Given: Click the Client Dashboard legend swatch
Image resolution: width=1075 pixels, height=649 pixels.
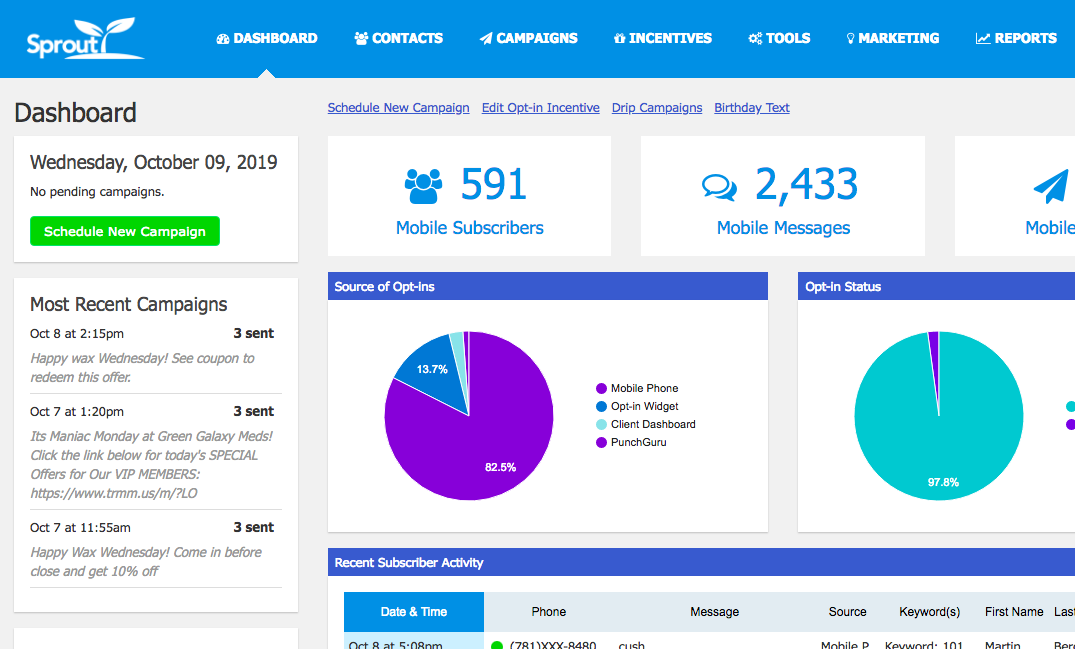Looking at the screenshot, I should (601, 425).
